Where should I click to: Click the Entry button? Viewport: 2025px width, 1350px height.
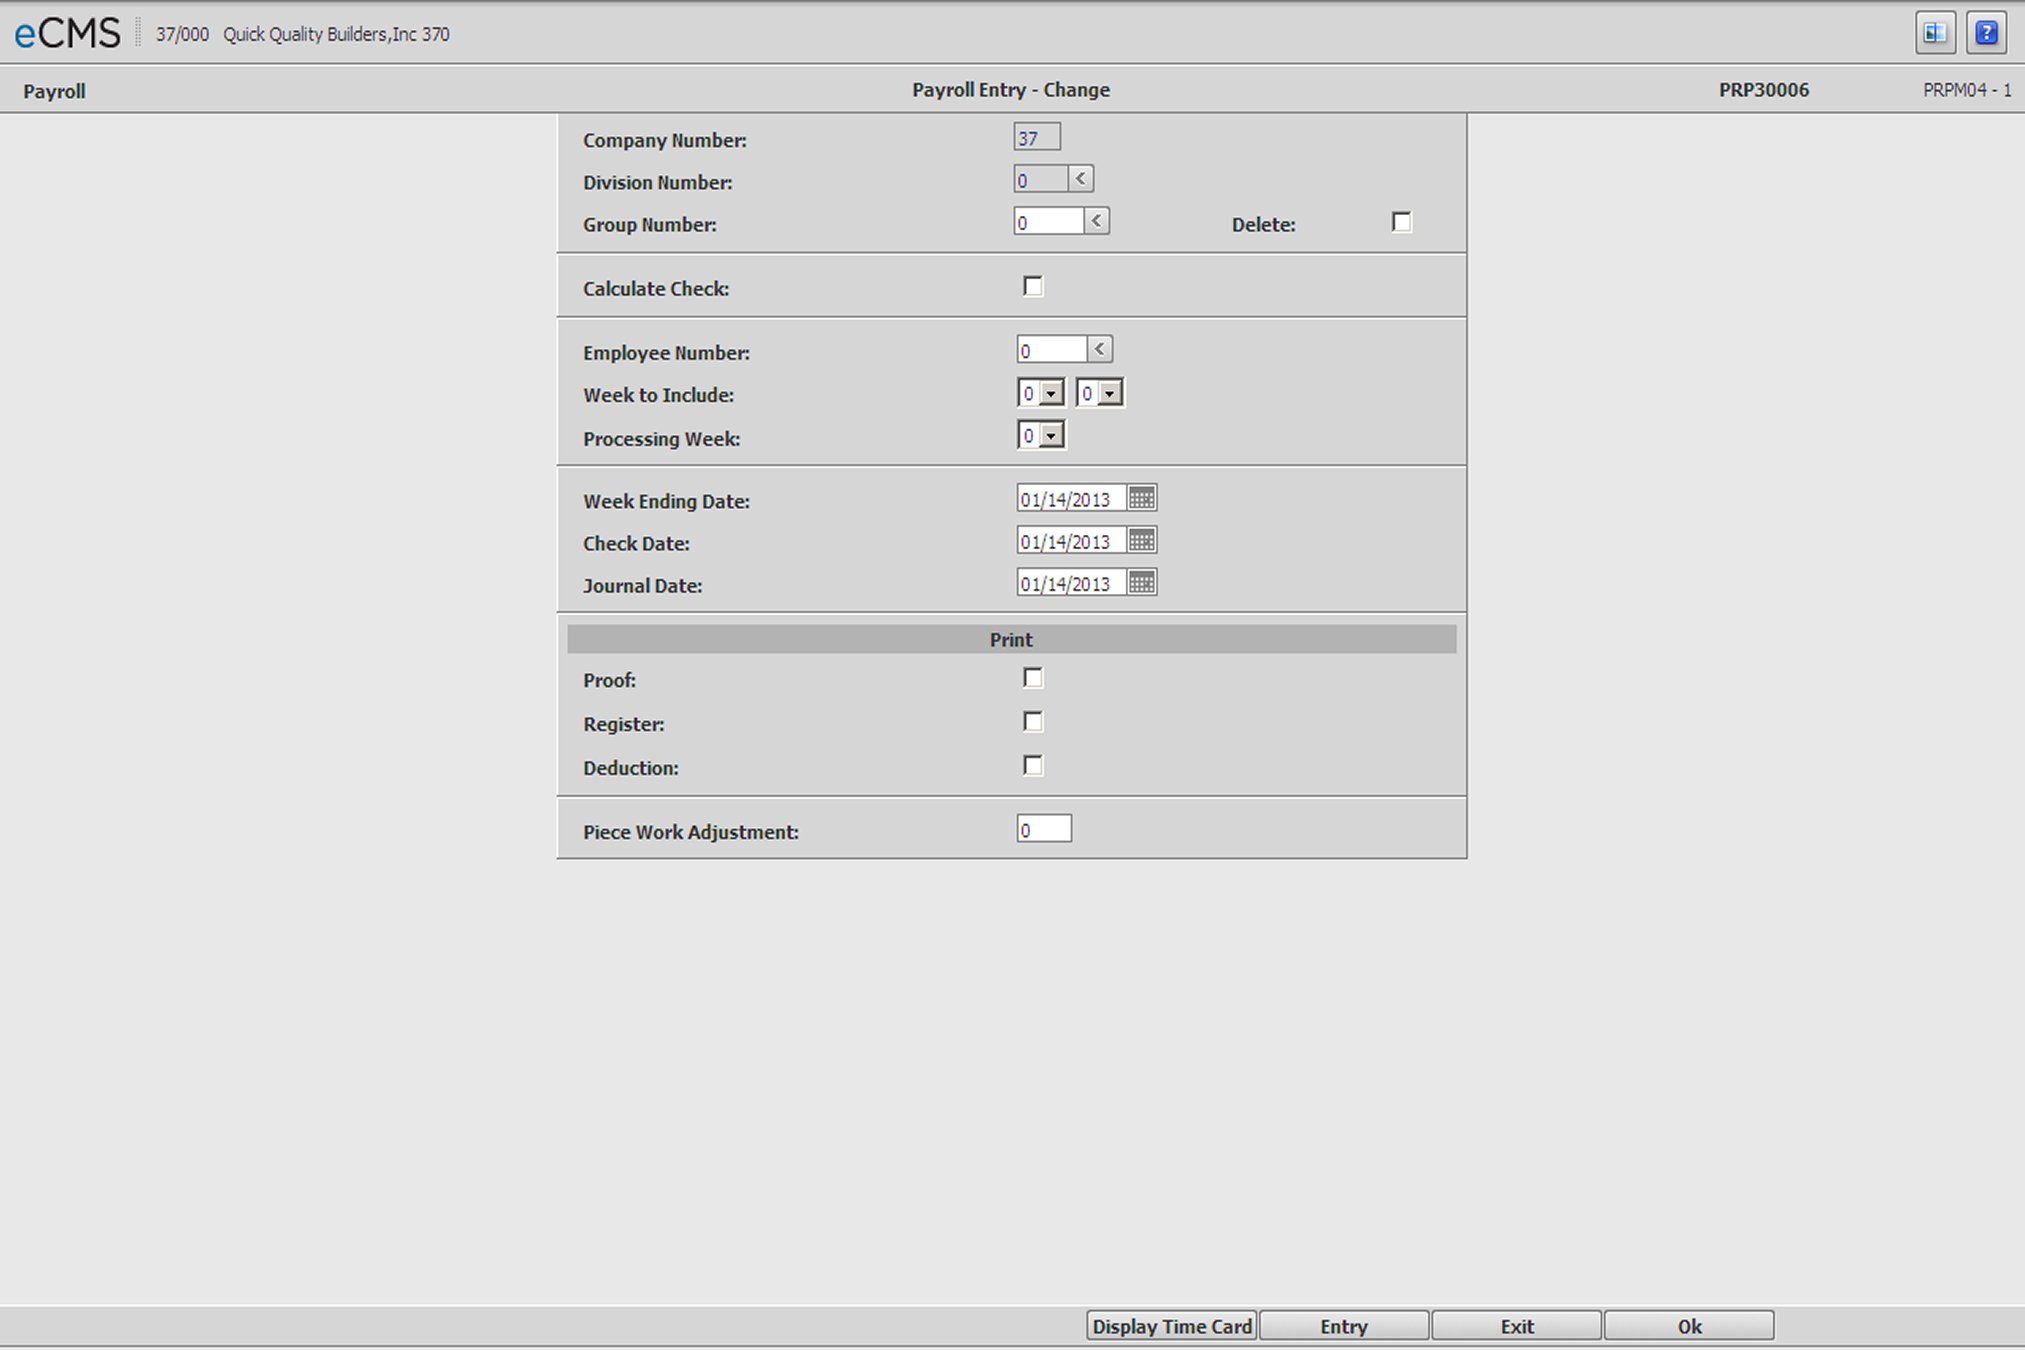1344,1326
